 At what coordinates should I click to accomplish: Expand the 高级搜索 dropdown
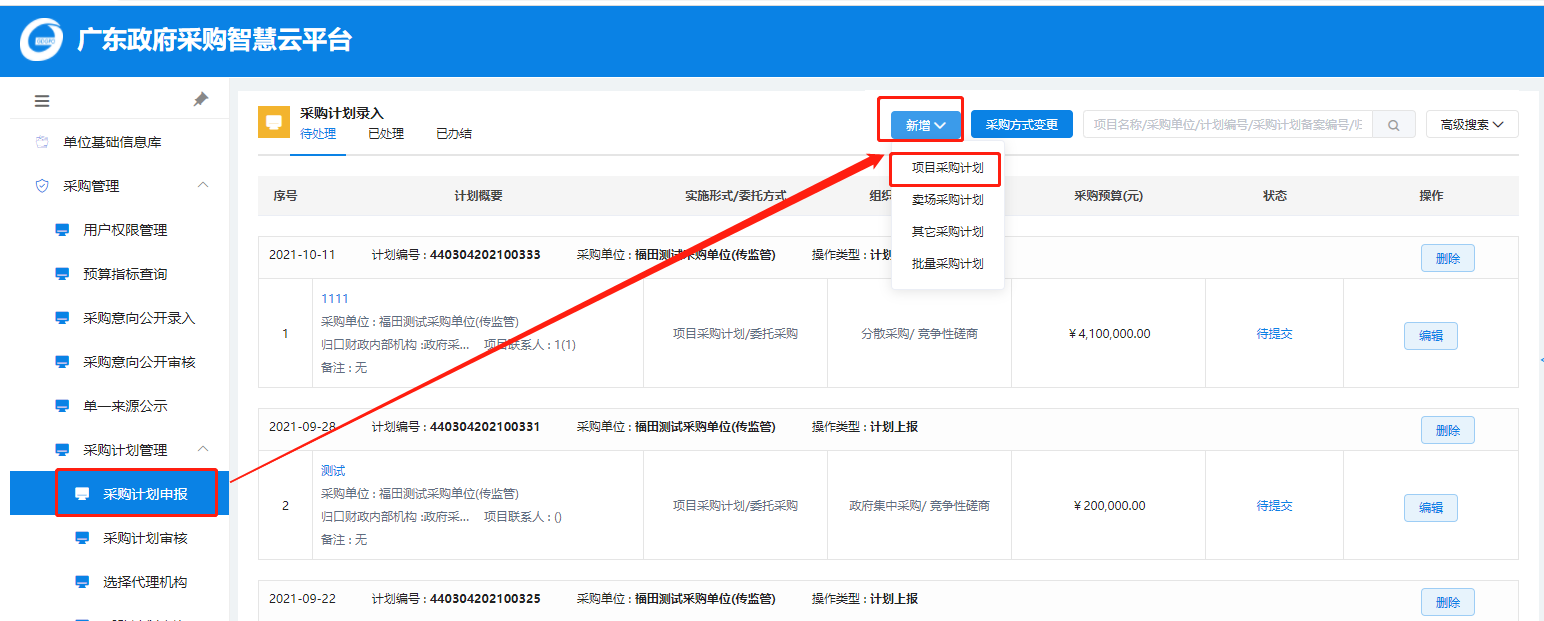(1471, 125)
